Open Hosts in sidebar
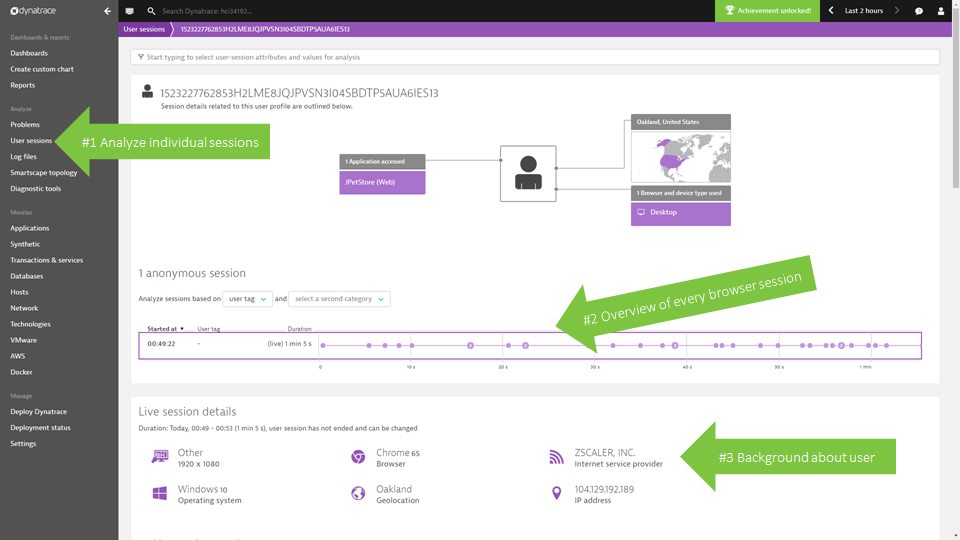960x540 pixels. pyautogui.click(x=19, y=292)
